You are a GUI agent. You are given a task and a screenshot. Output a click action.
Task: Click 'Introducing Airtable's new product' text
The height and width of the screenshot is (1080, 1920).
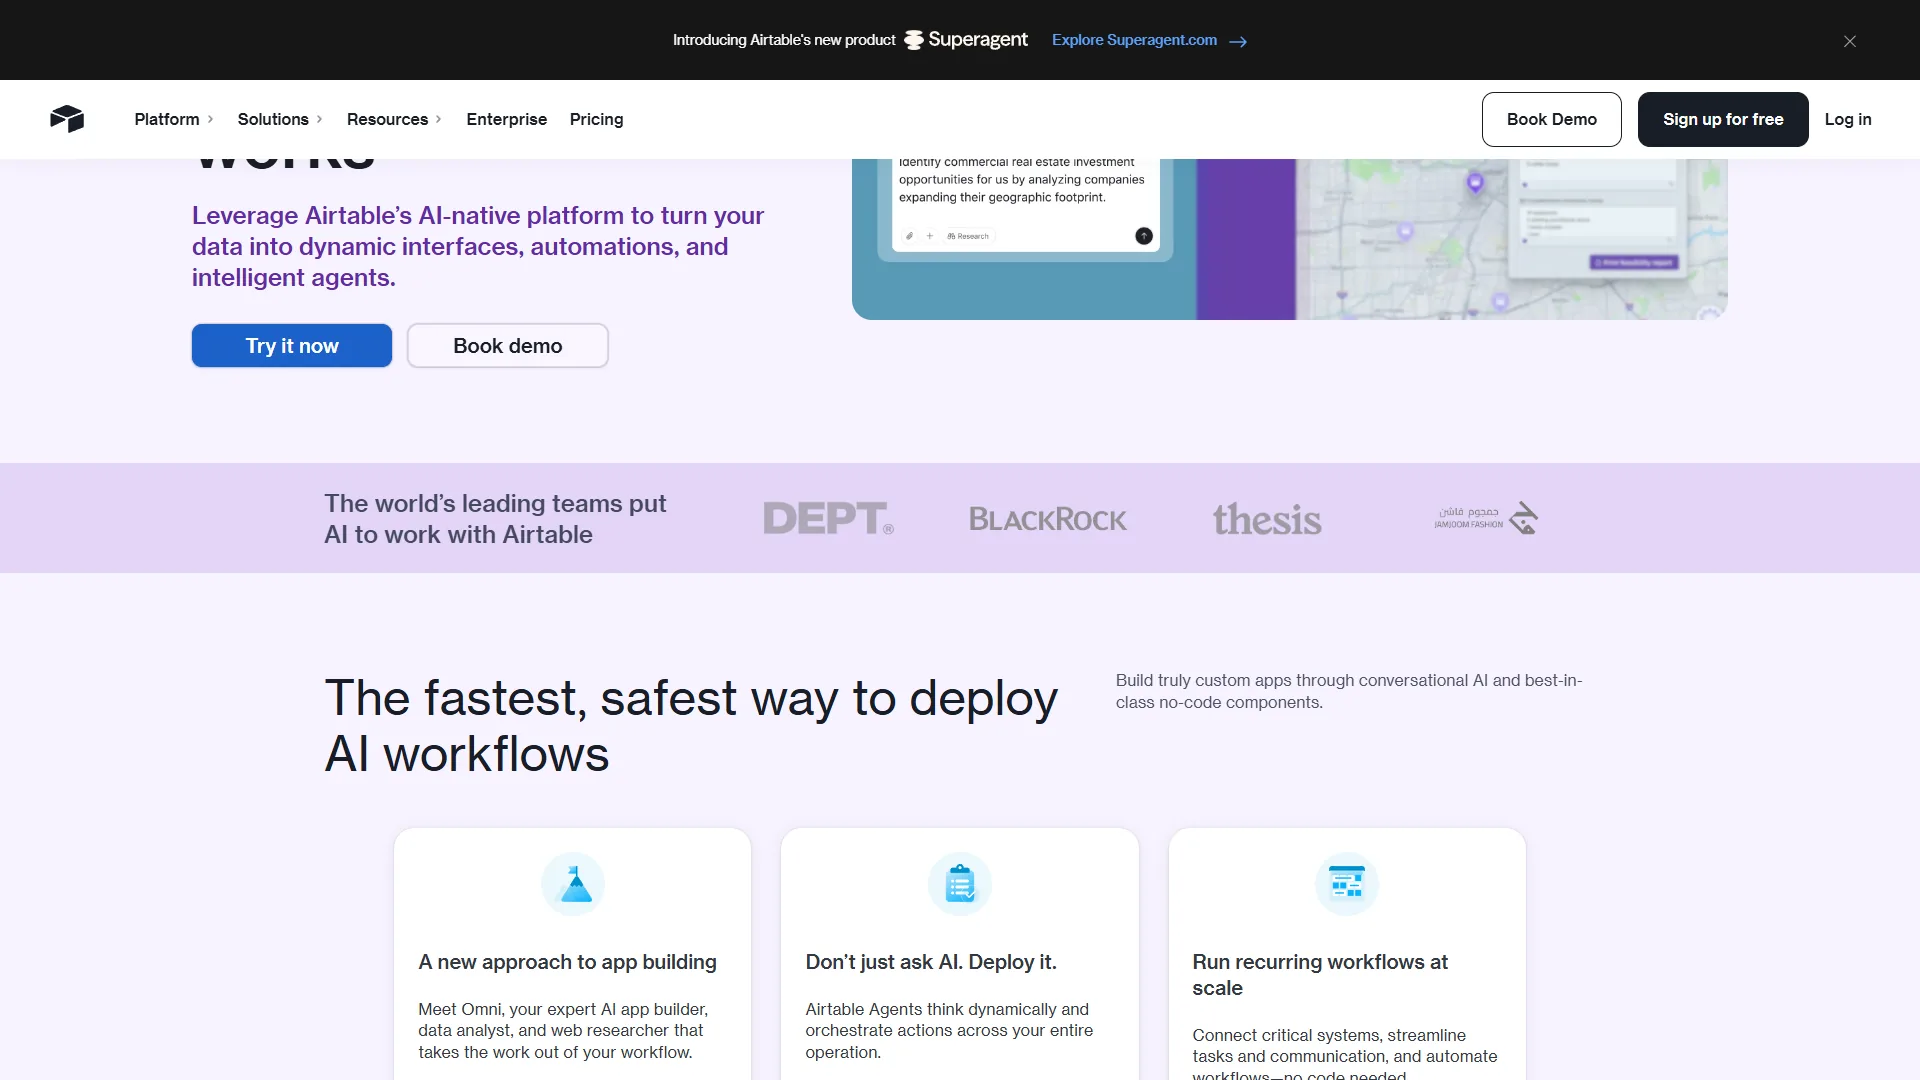point(784,40)
